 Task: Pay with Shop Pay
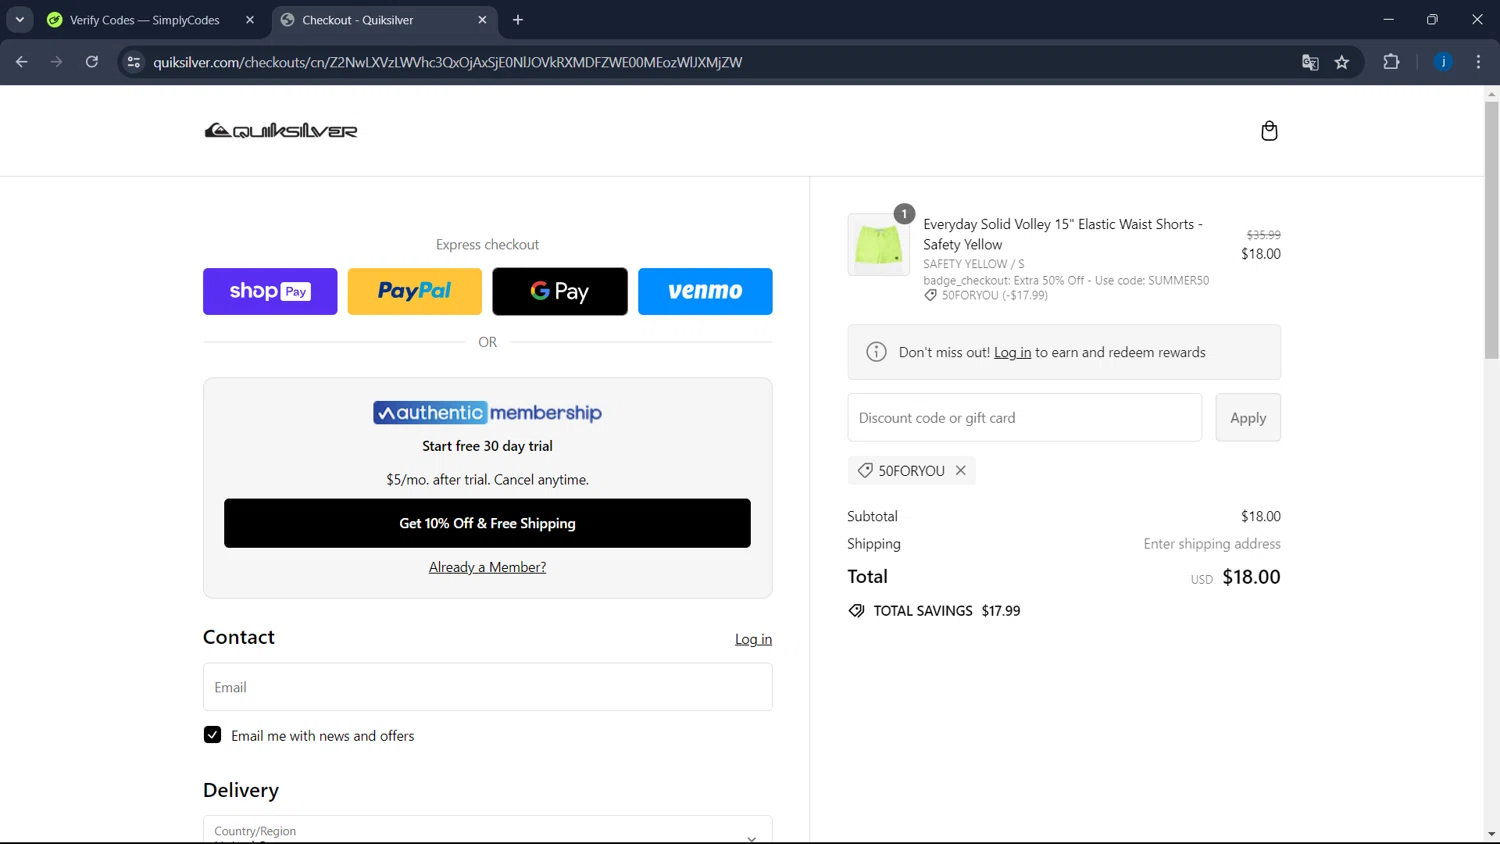(x=270, y=291)
